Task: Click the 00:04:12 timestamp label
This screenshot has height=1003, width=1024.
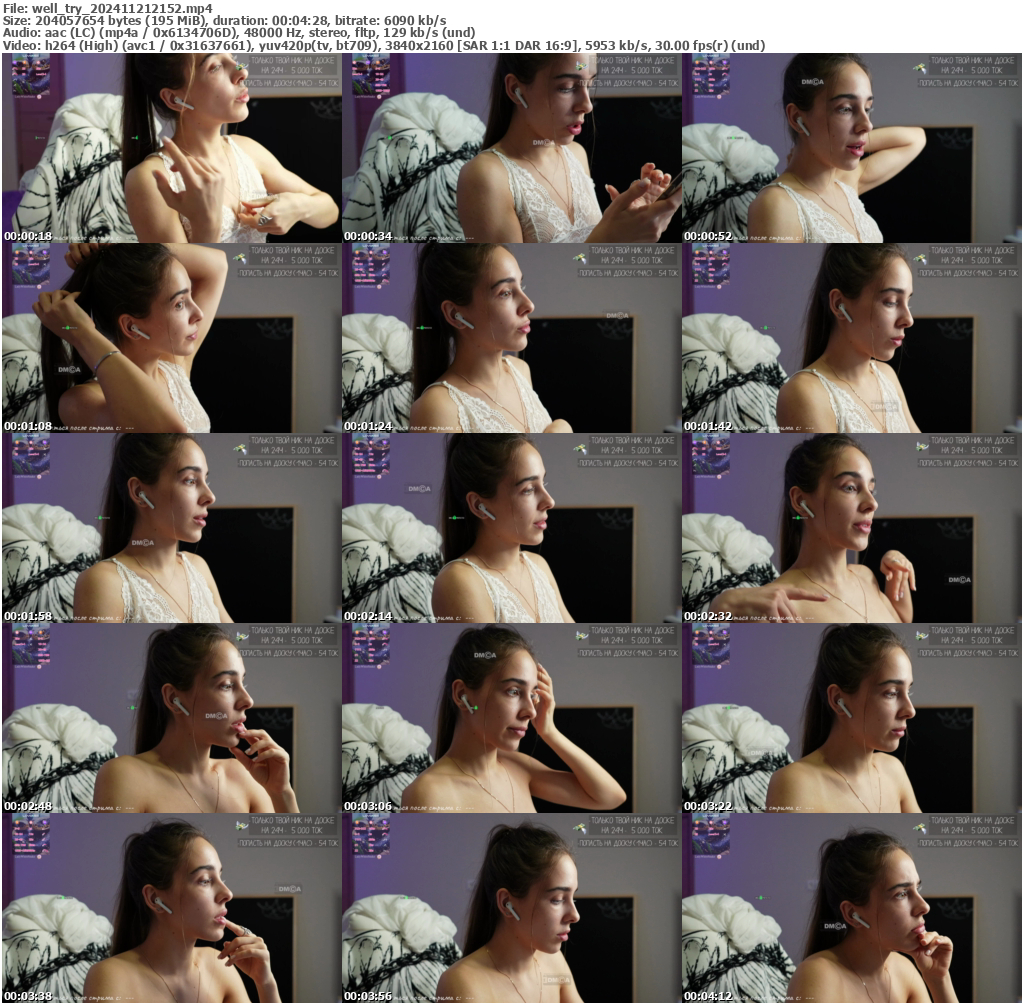Action: tap(706, 996)
